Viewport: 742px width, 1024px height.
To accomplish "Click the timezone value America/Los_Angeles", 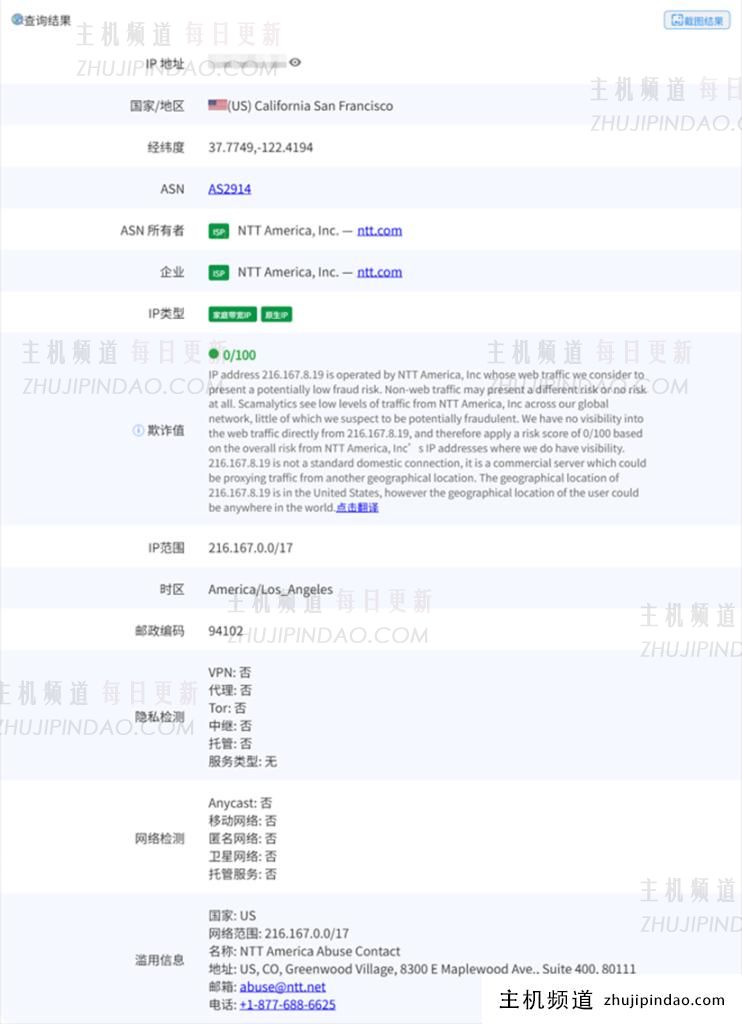I will pos(270,590).
